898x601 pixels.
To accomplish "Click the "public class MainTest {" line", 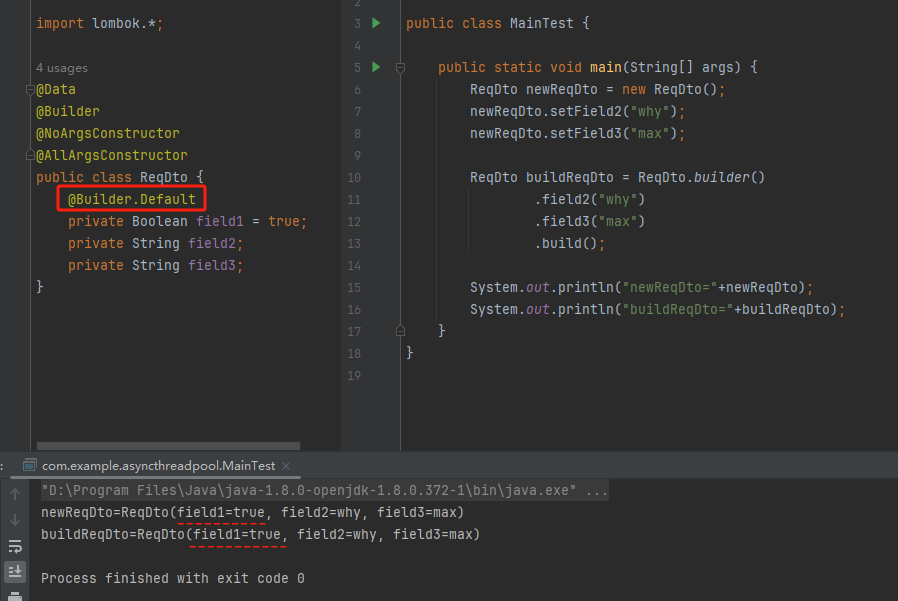I will 498,23.
